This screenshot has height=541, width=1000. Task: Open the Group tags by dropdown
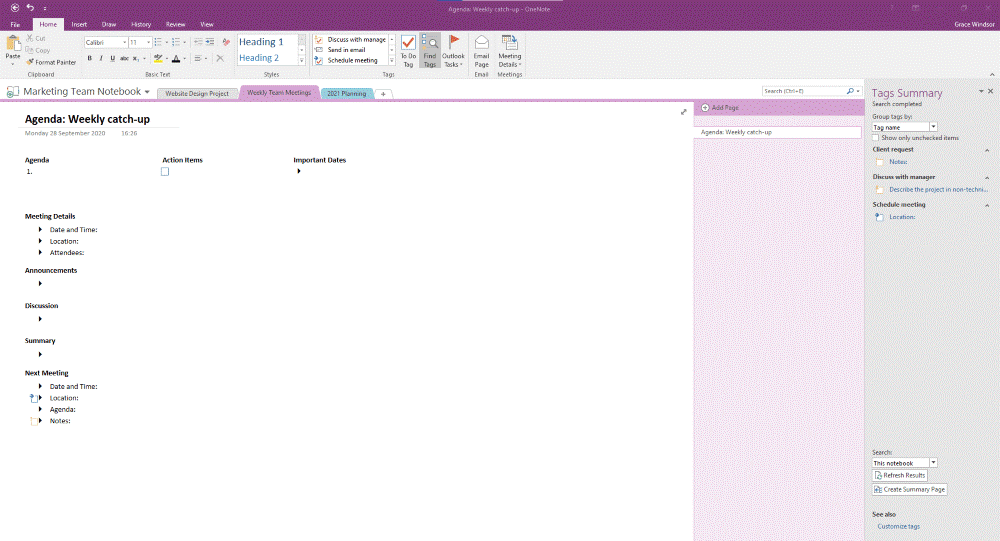click(904, 127)
